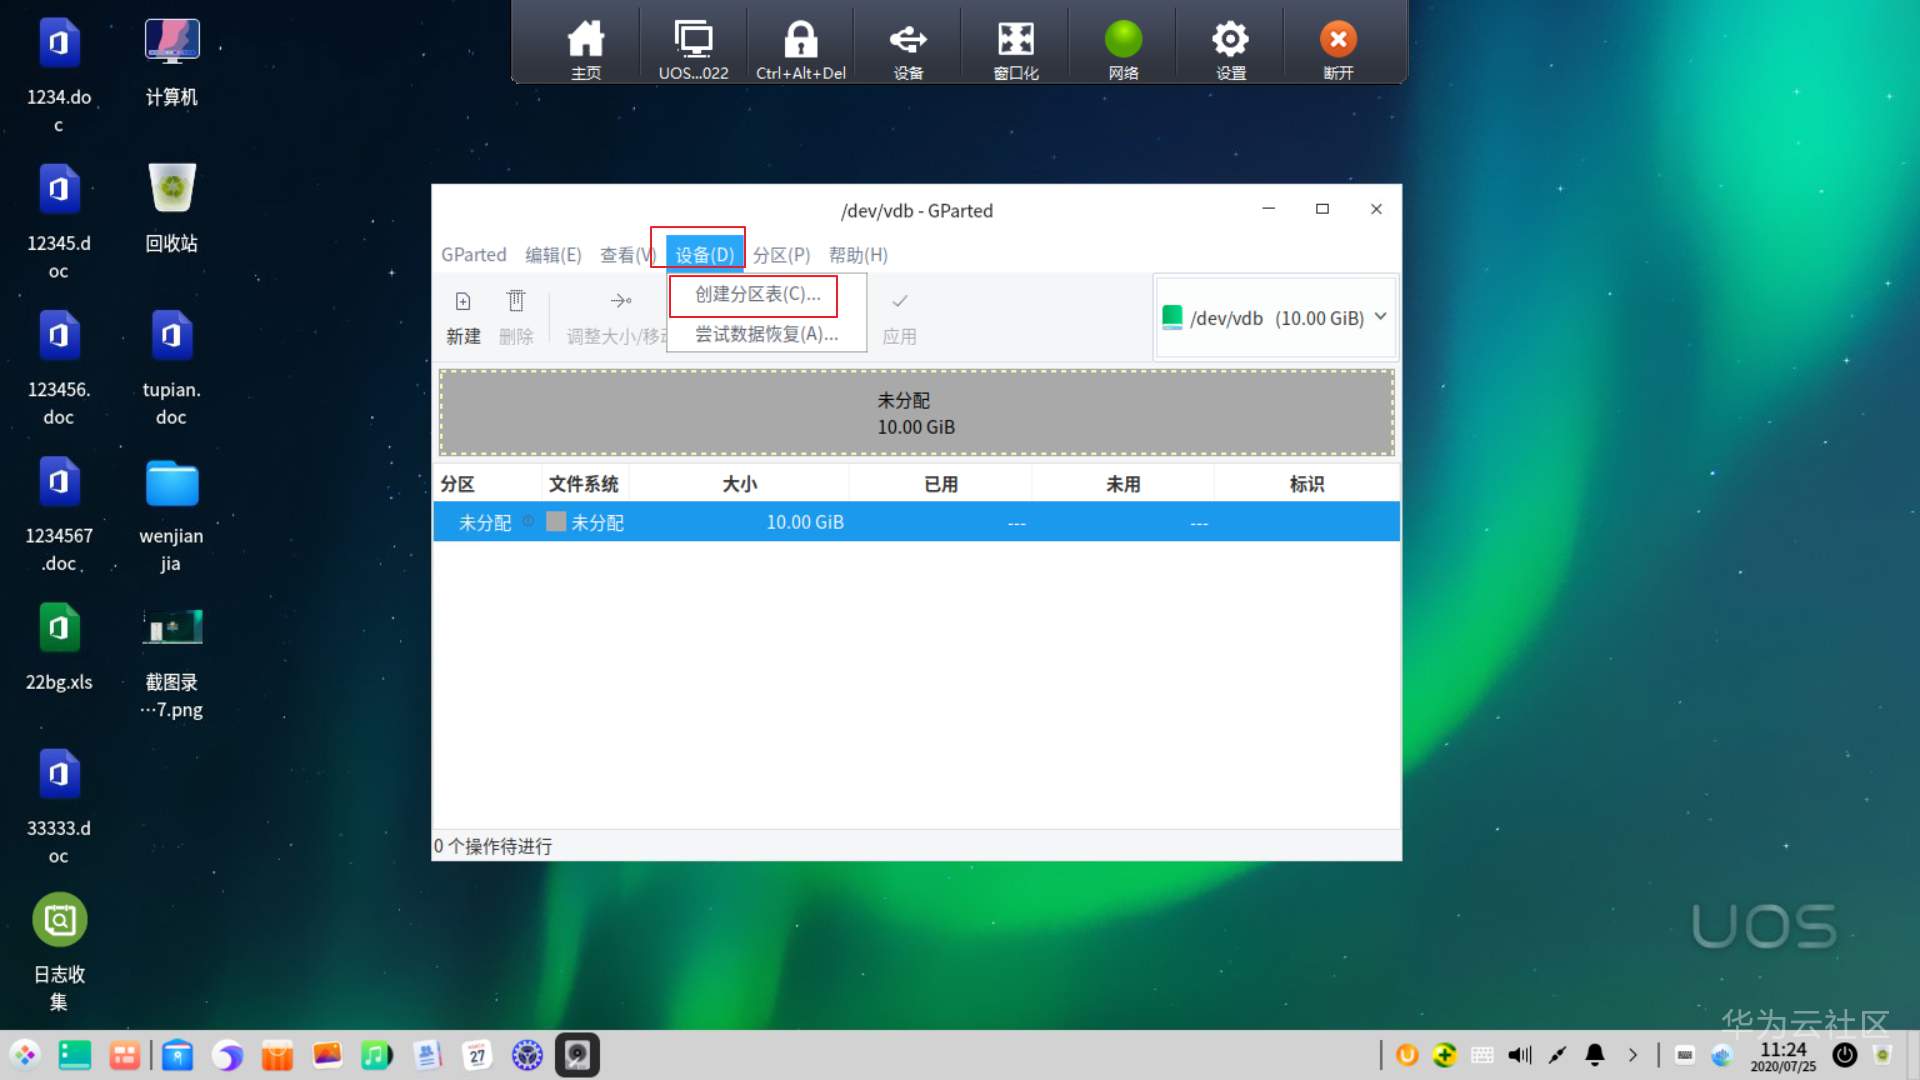The height and width of the screenshot is (1080, 1920).
Task: Open the /dev/vdb device dropdown
Action: [1275, 318]
